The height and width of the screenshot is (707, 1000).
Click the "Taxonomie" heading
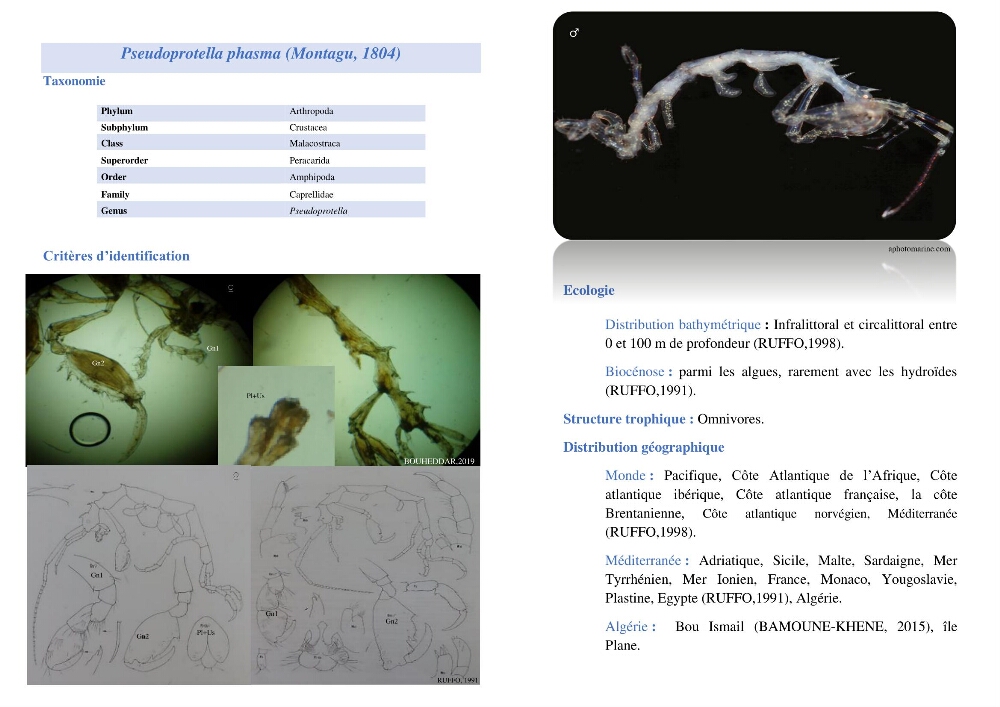74,81
